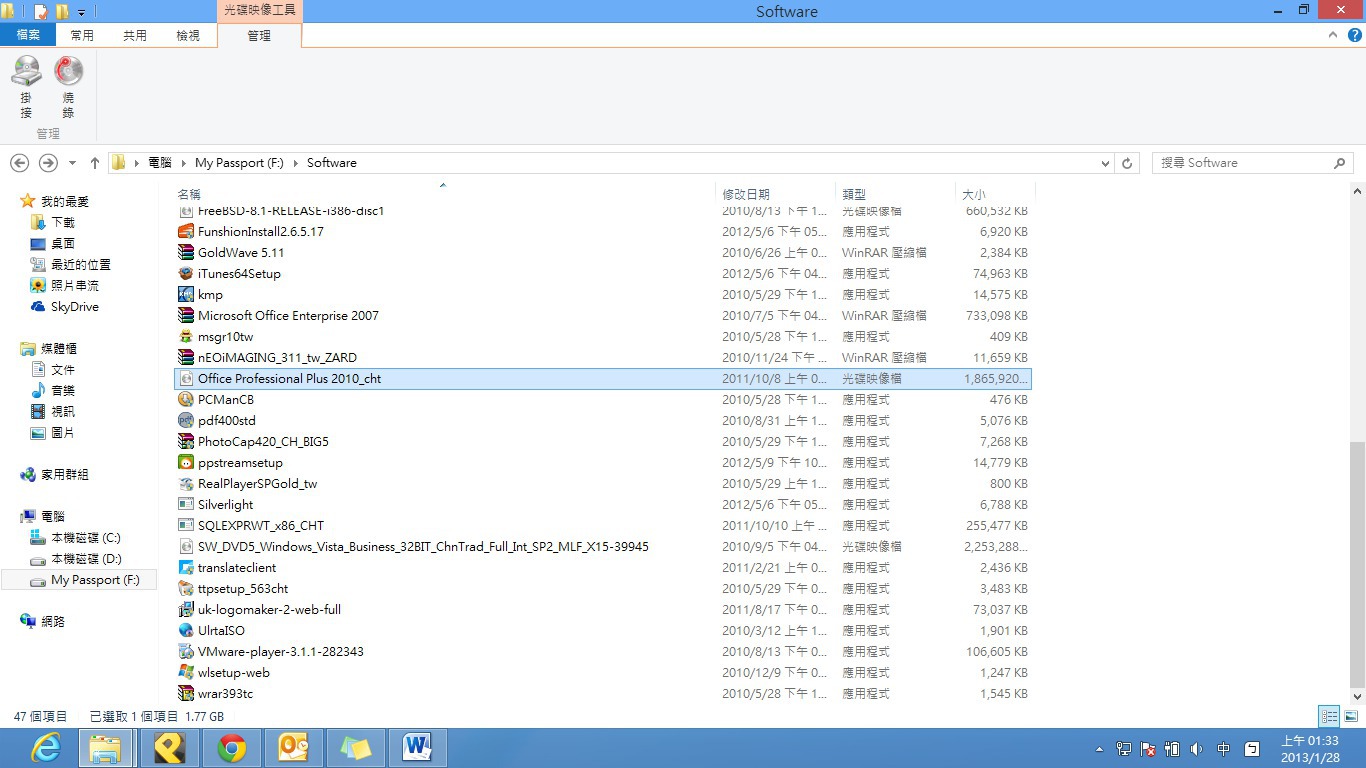Open 下載 in the navigation pane
Image resolution: width=1366 pixels, height=768 pixels.
63,223
